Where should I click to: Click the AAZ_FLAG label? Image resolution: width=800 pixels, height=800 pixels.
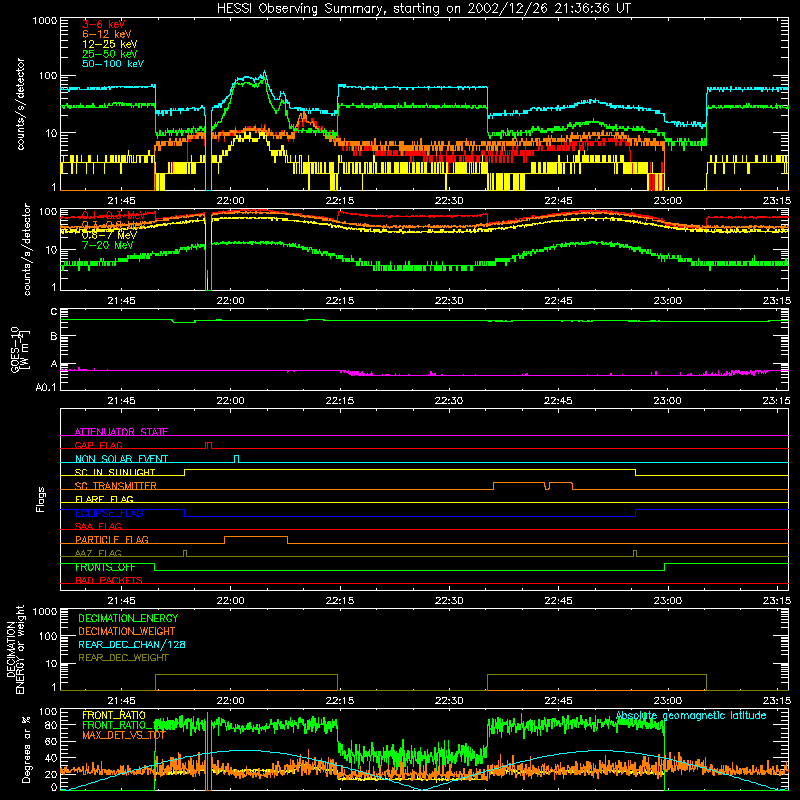tap(98, 553)
